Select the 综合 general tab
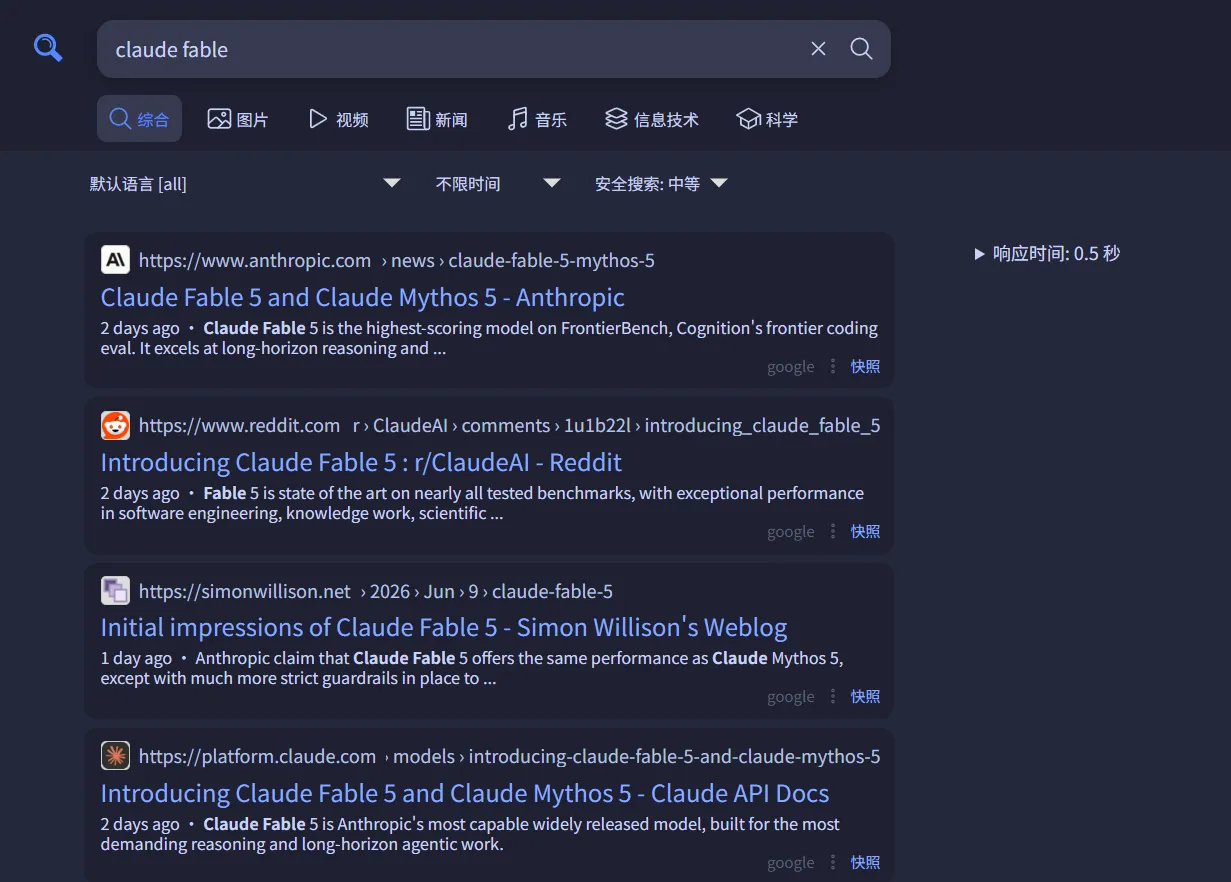The image size is (1231, 882). 139,119
